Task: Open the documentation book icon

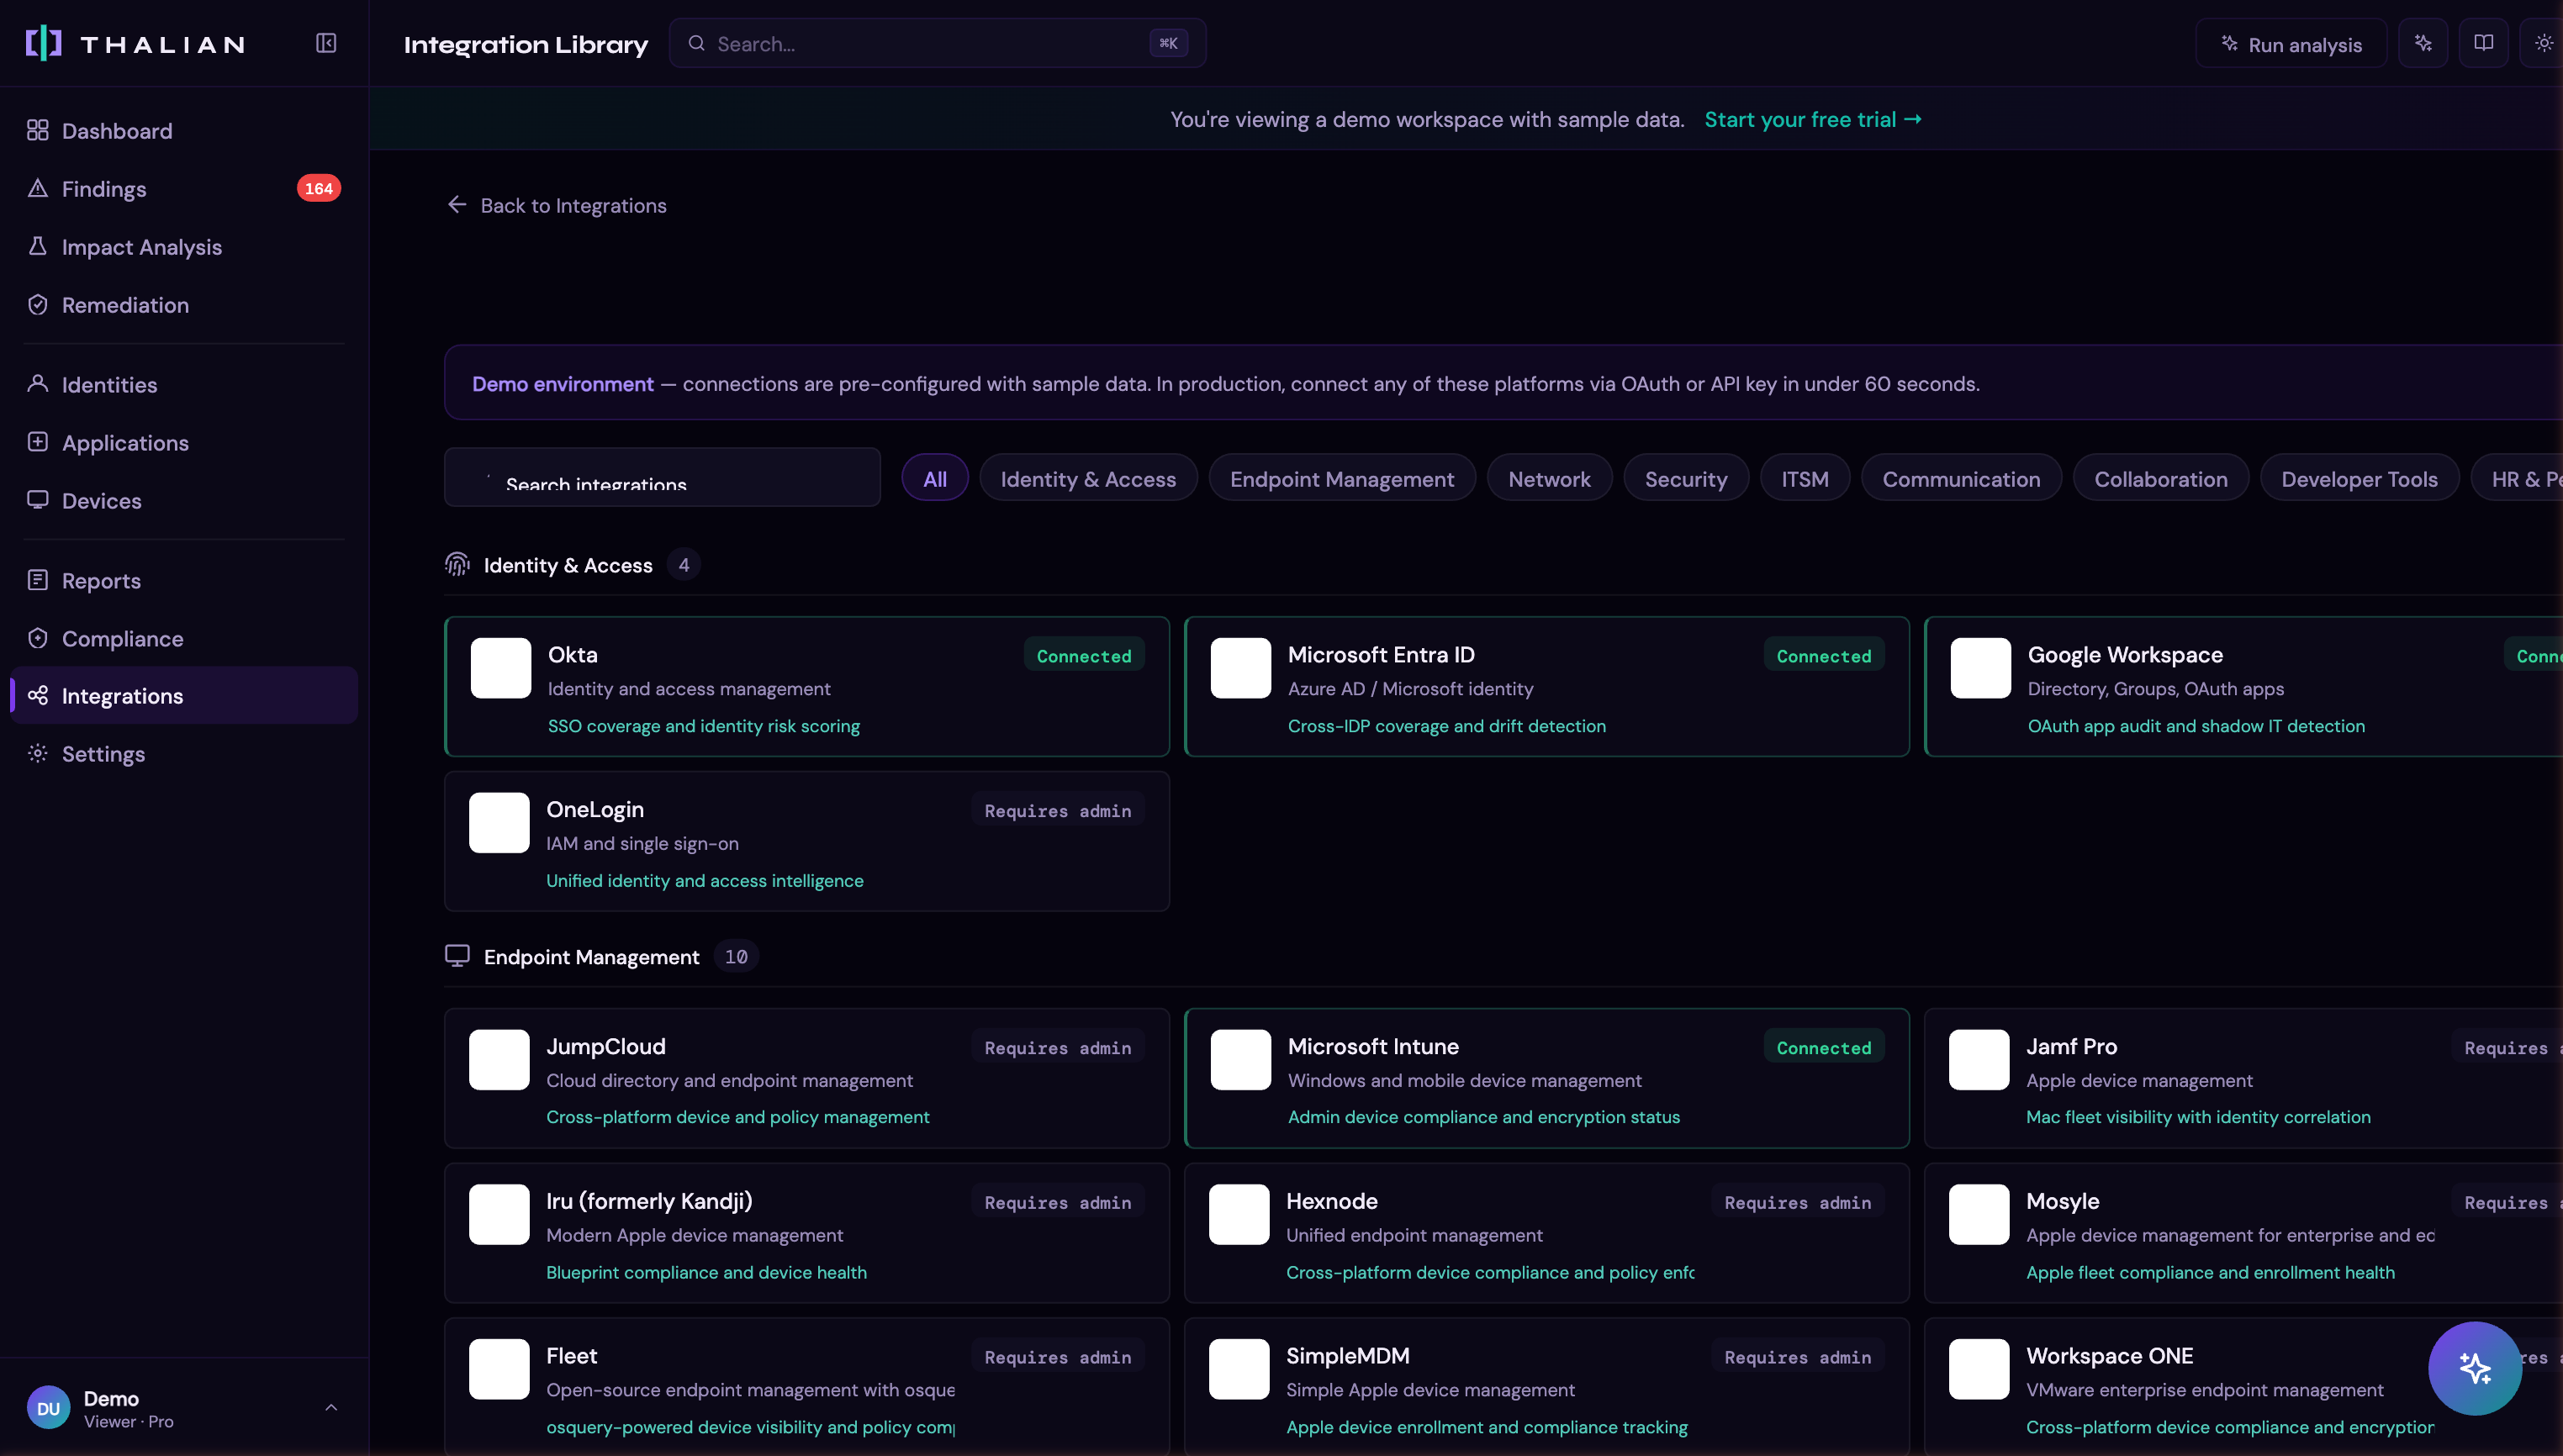Action: pyautogui.click(x=2483, y=43)
